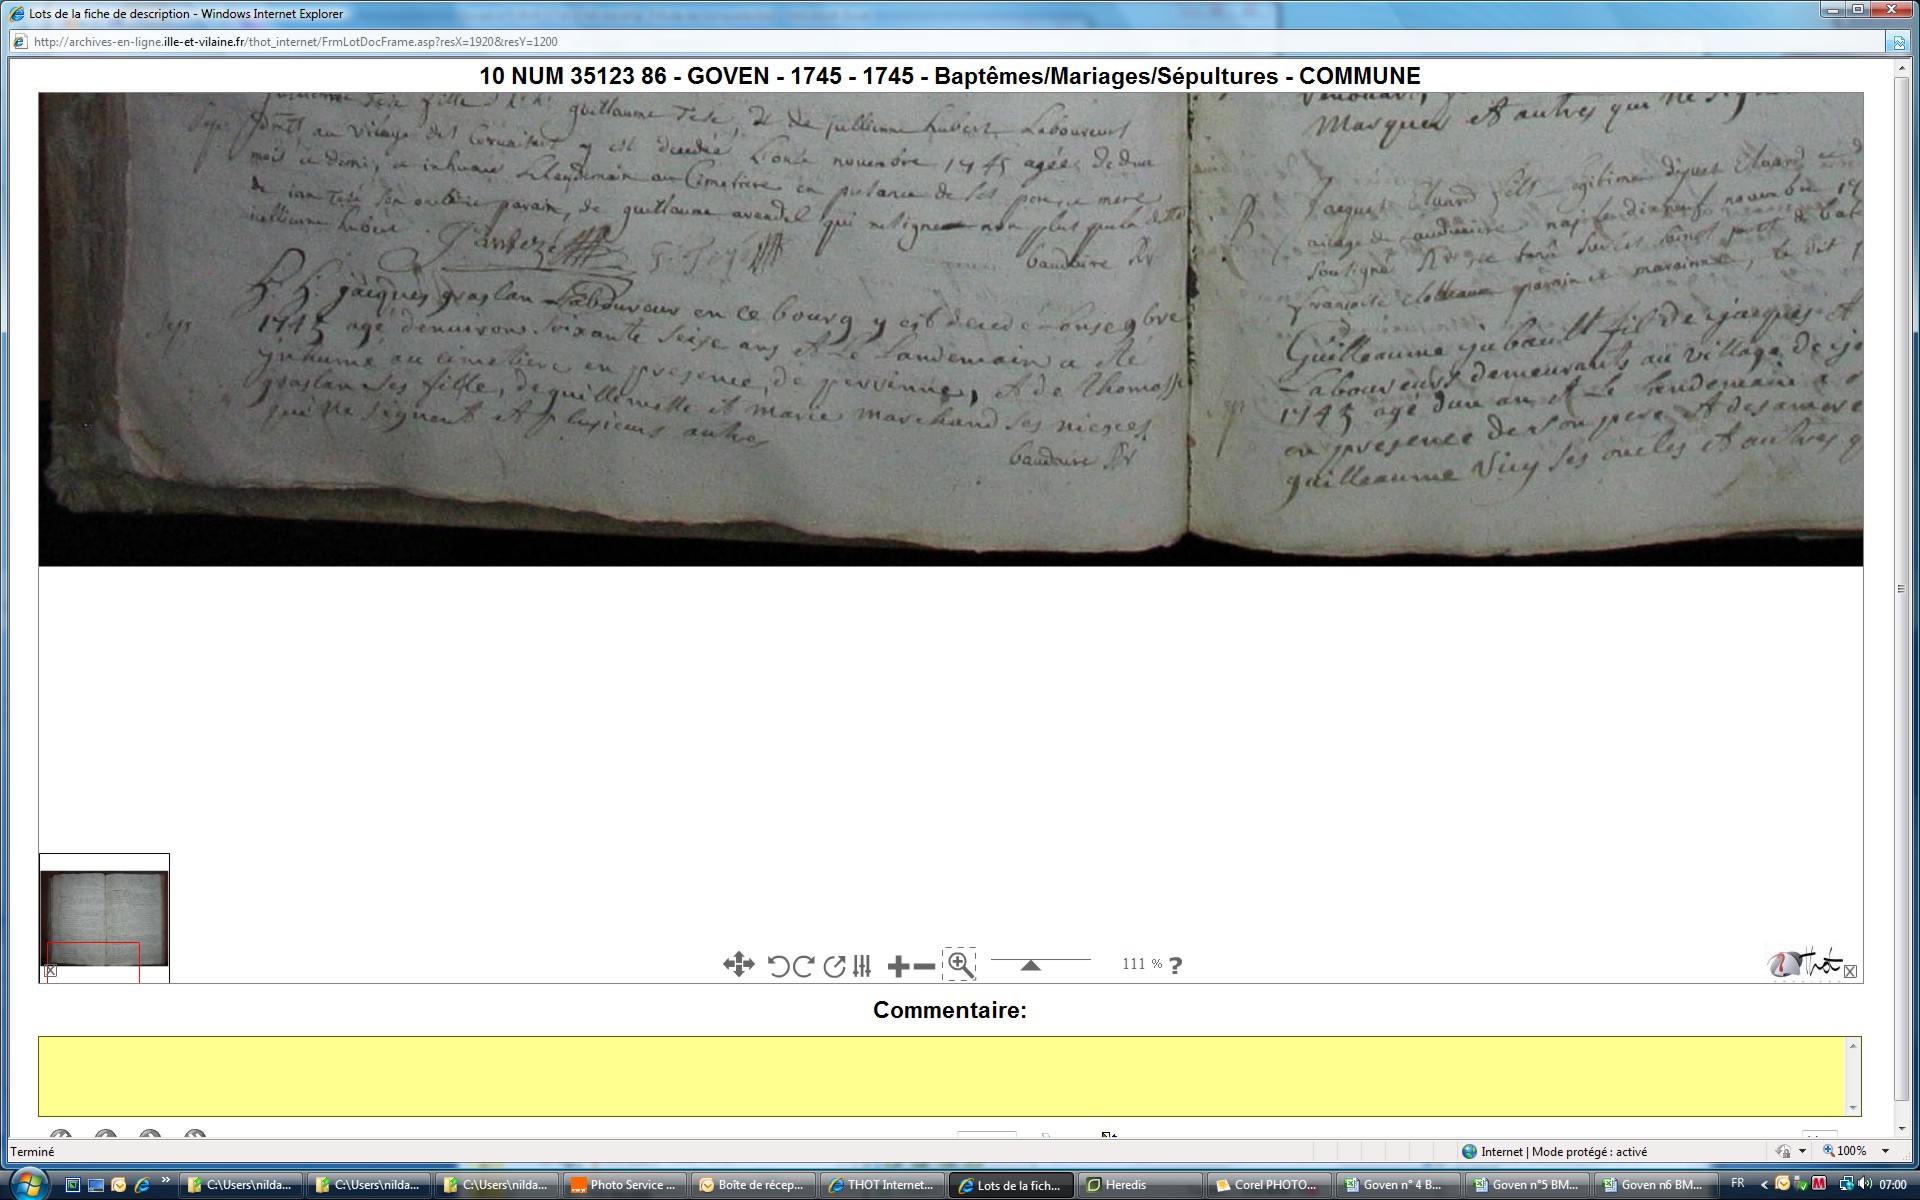Zoom in with the plus icon
Viewport: 1920px width, 1200px height.
(x=897, y=966)
